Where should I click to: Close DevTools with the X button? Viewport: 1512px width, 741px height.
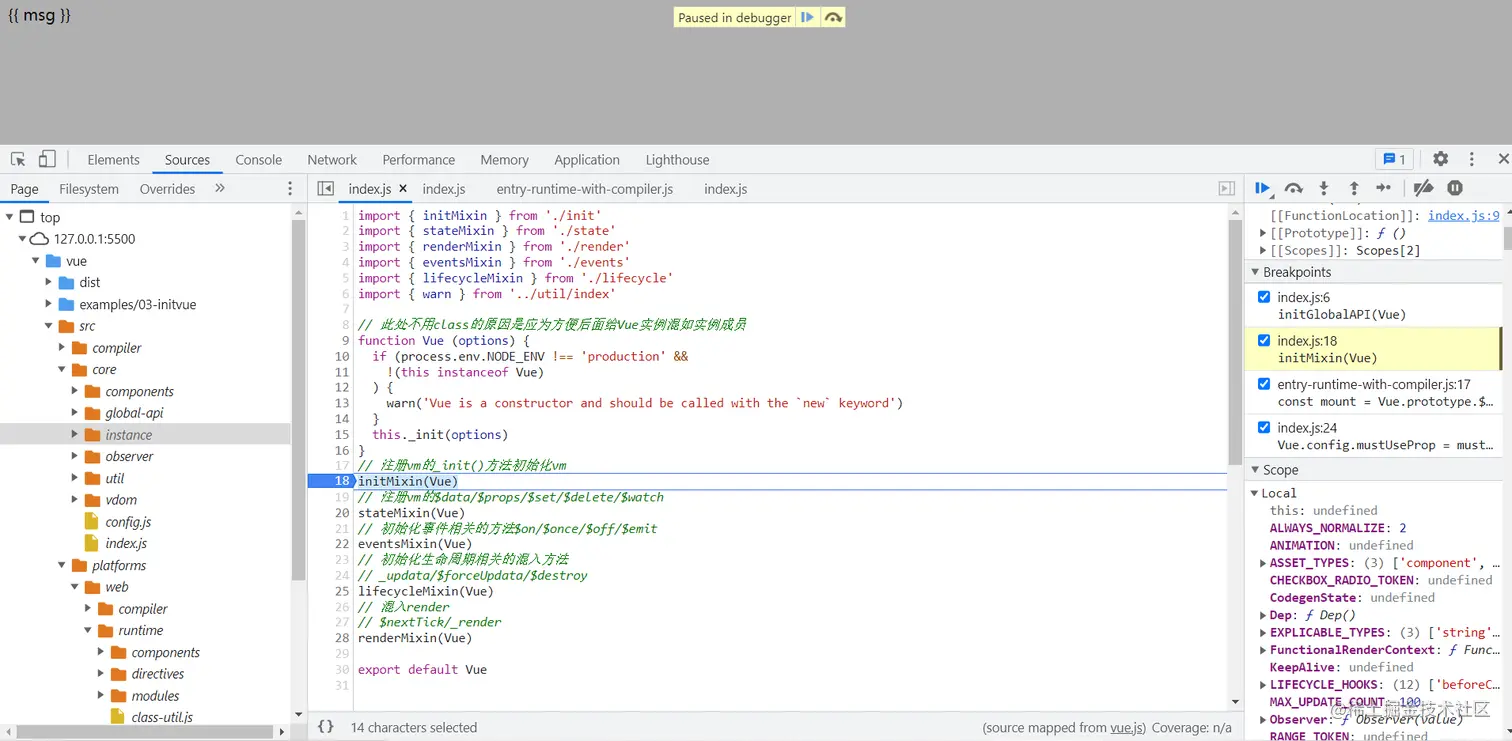[1502, 159]
